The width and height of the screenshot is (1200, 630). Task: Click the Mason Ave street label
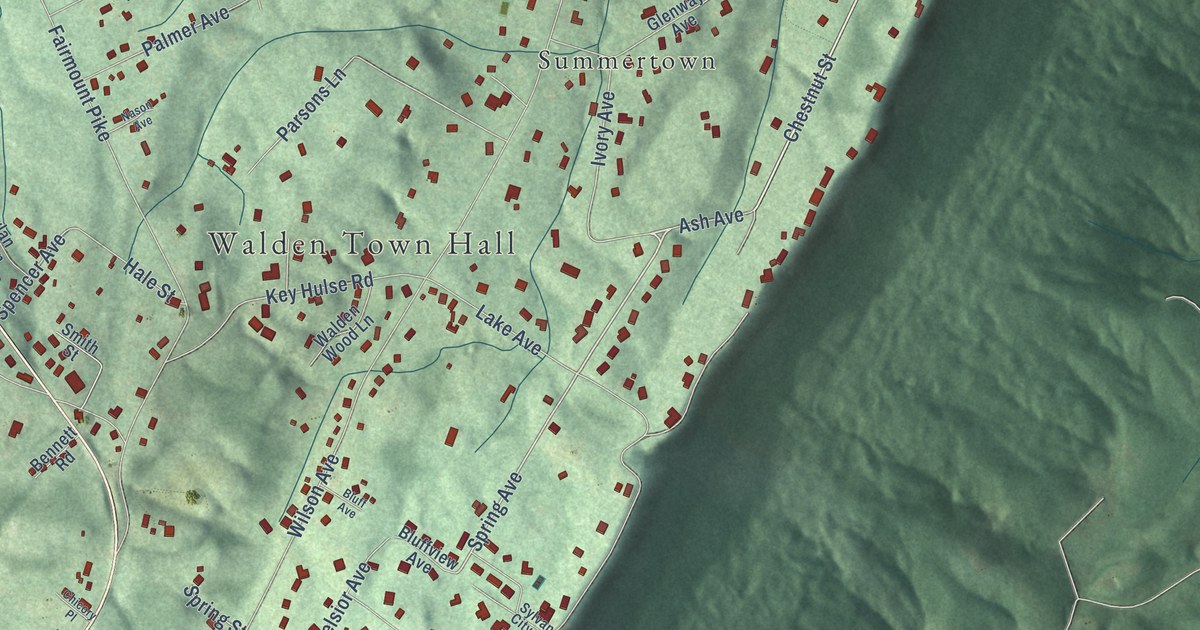tap(138, 117)
